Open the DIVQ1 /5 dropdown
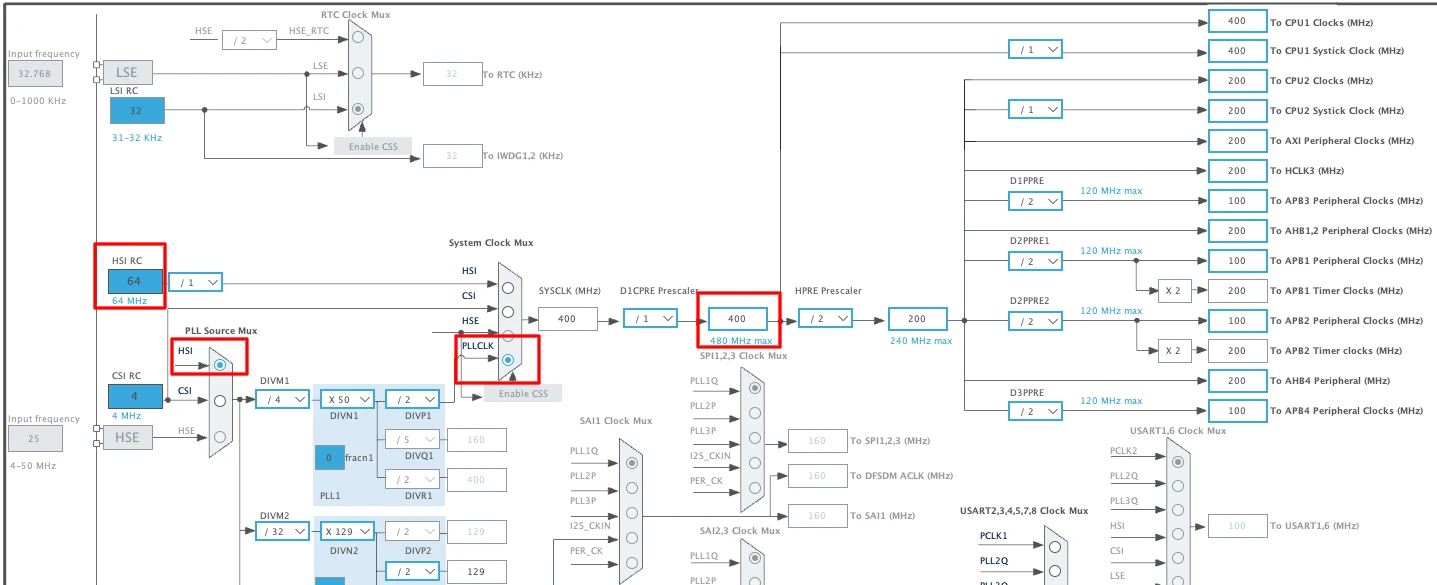 click(412, 439)
